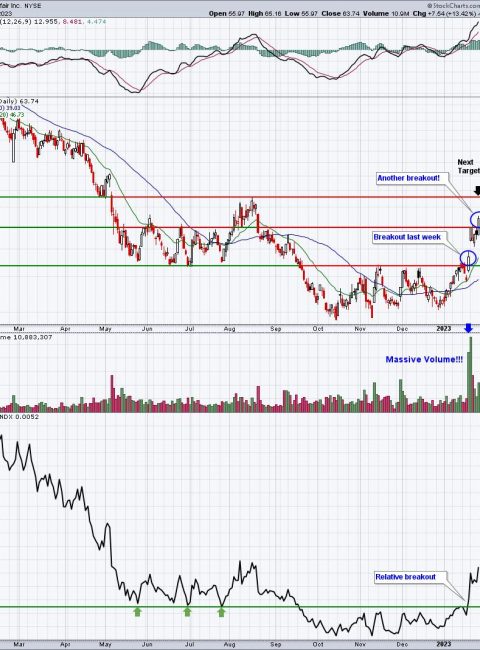This screenshot has width=480, height=650.
Task: Click the first green up arrow near May-June
Action: 137,612
